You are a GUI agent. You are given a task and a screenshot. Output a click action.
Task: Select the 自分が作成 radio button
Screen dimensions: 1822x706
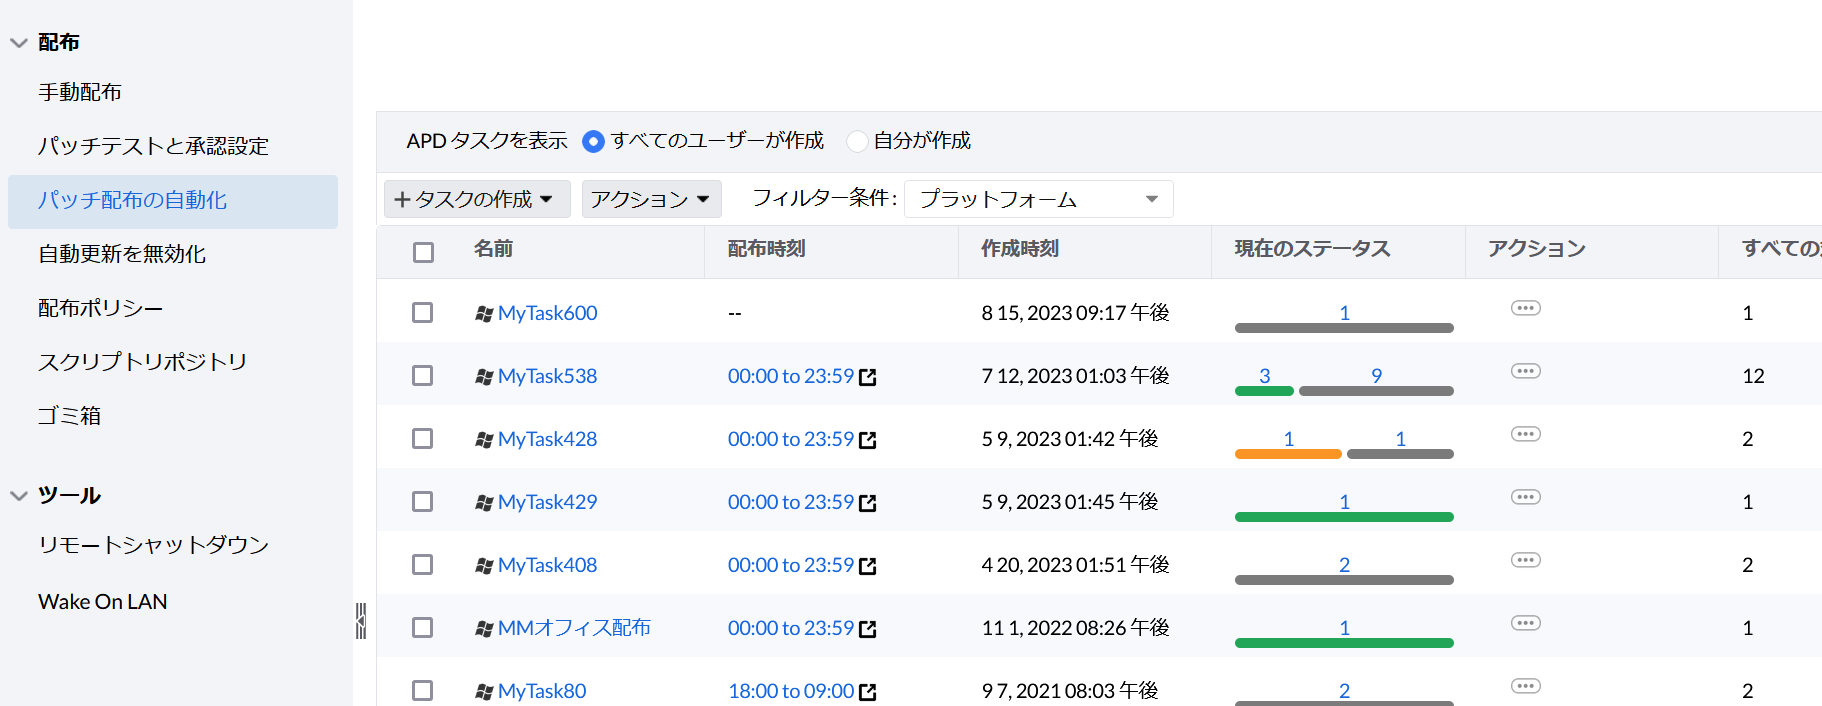coord(857,141)
